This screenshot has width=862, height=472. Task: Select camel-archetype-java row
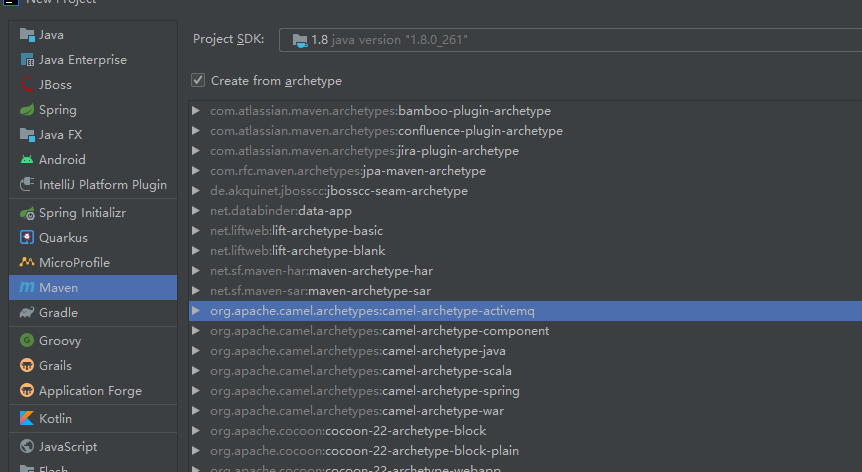(526, 350)
